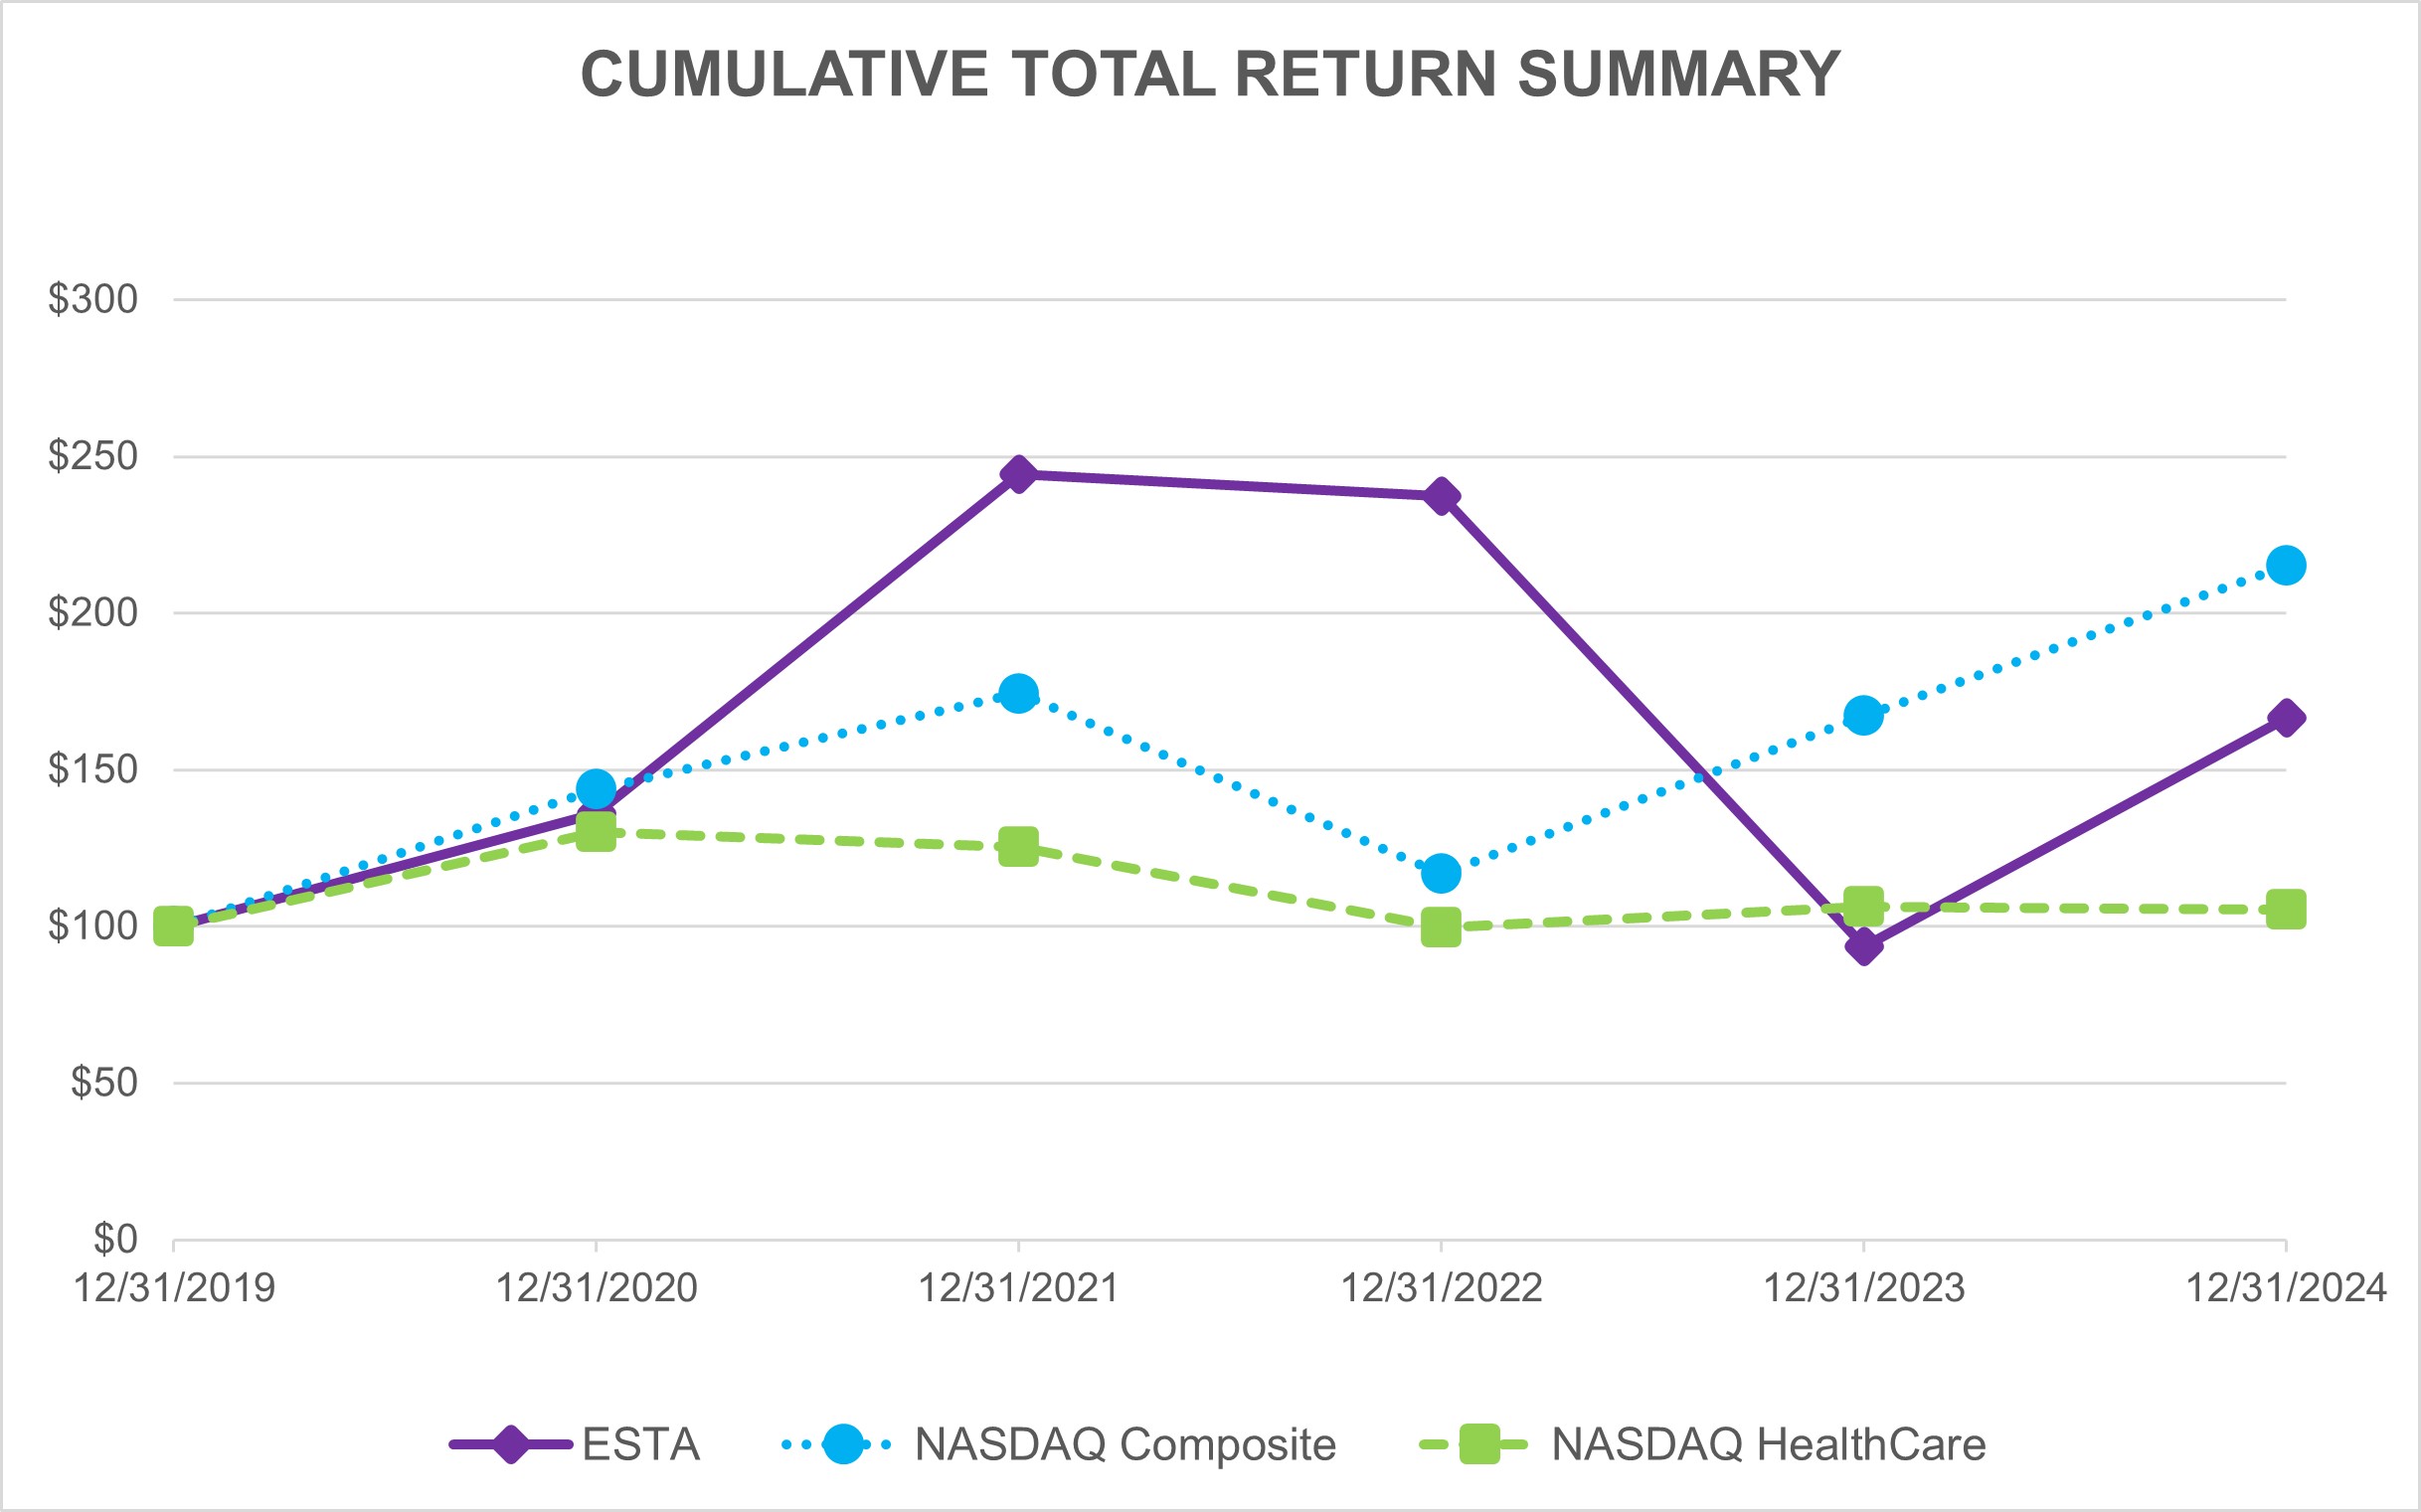Image resolution: width=2421 pixels, height=1512 pixels.
Task: Click NASDAQ Composite circle at 12/31/2020
Action: point(596,789)
